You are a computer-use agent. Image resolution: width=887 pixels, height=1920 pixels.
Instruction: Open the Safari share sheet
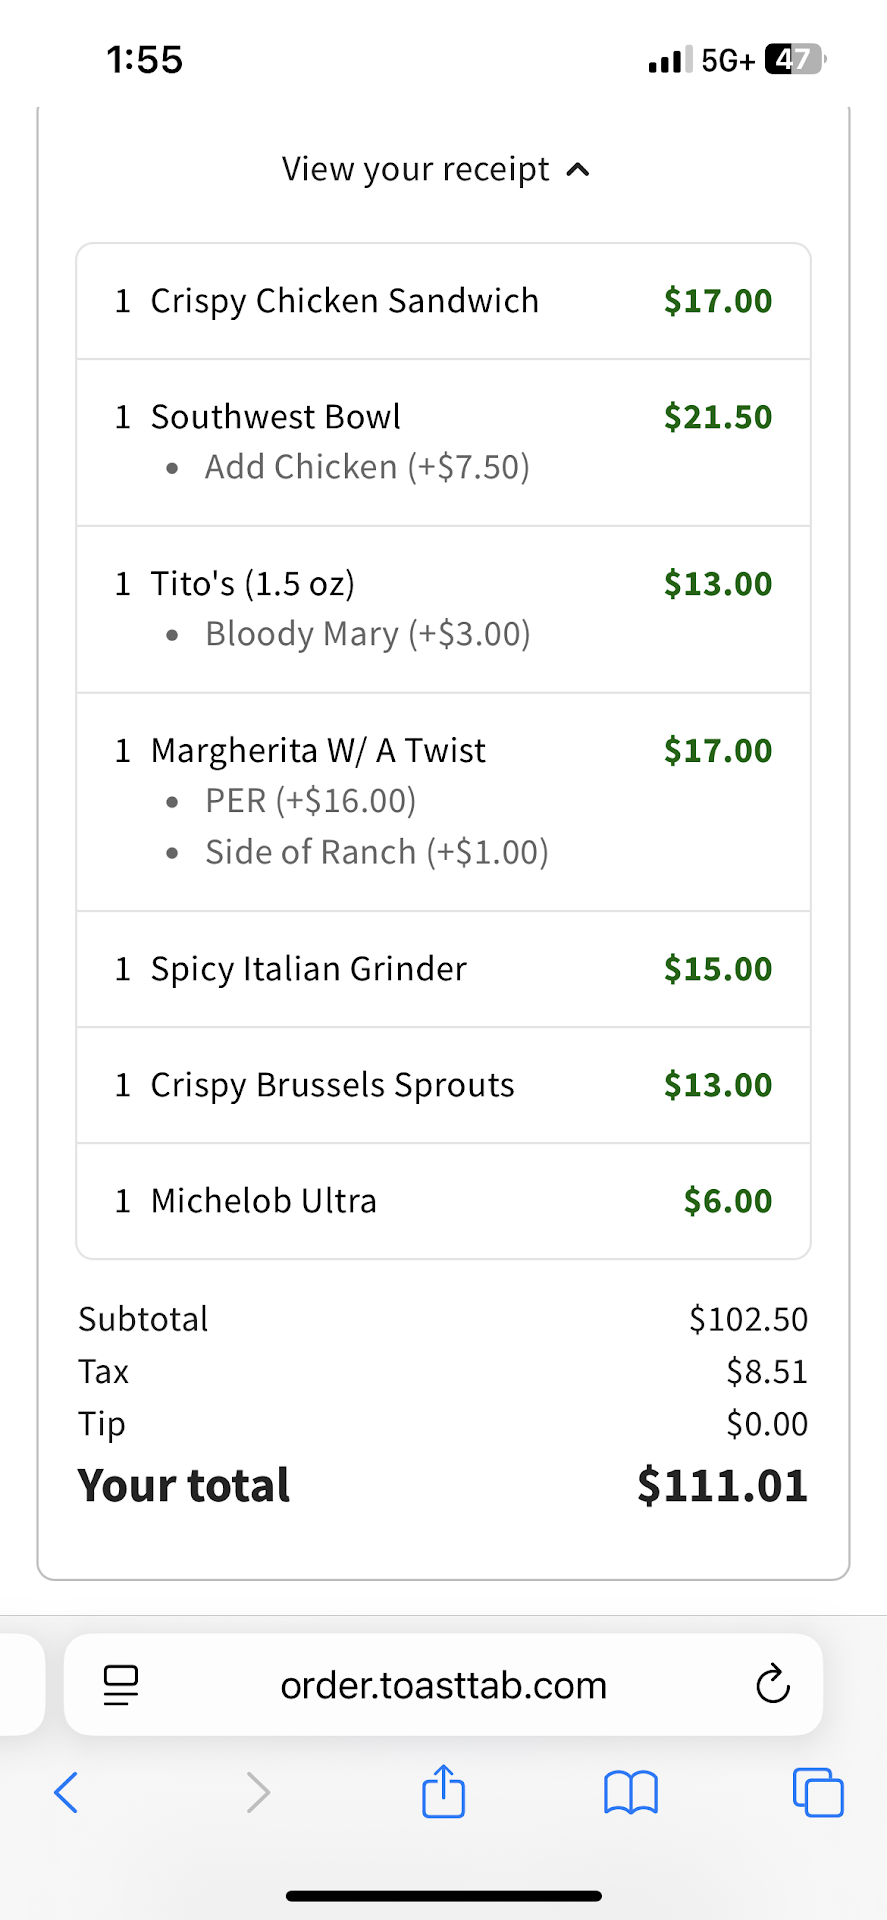443,1791
